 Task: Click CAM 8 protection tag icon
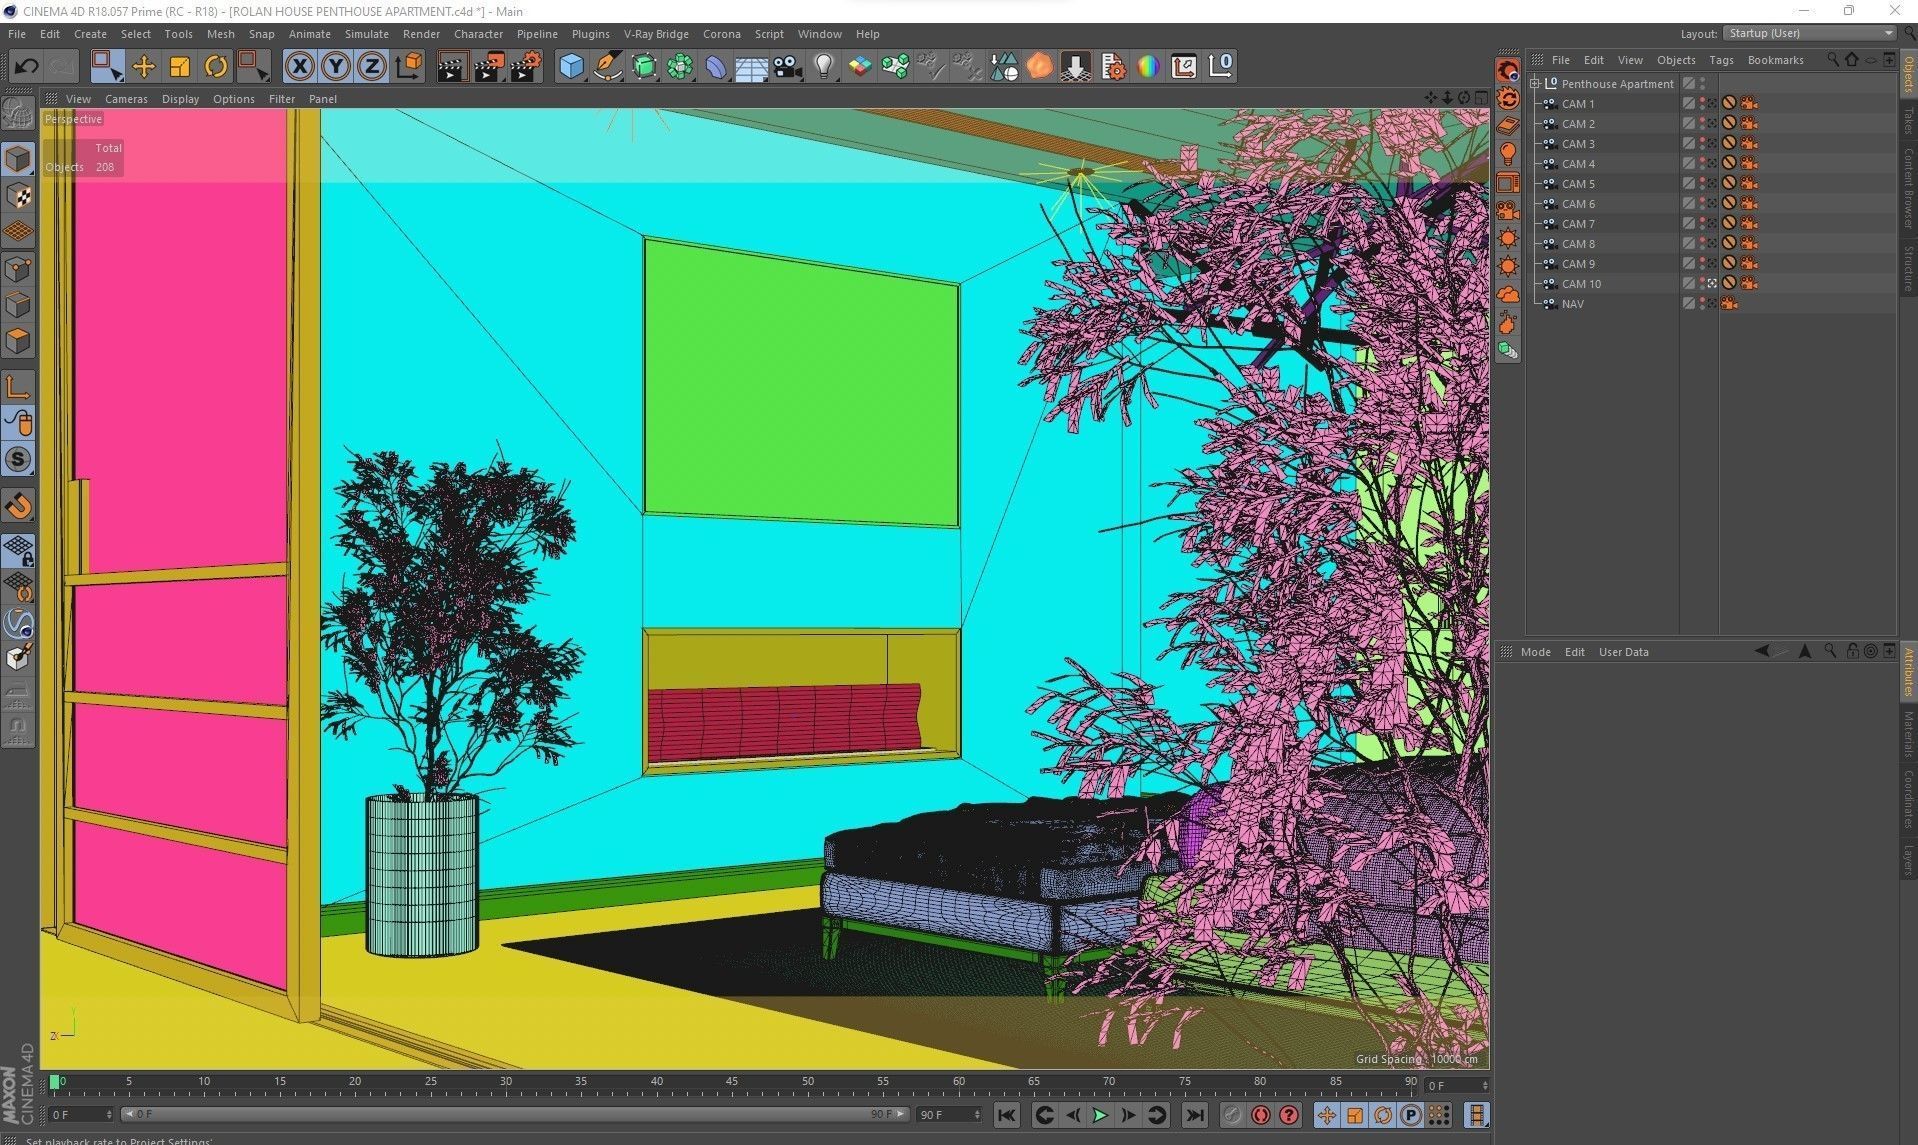click(1728, 244)
